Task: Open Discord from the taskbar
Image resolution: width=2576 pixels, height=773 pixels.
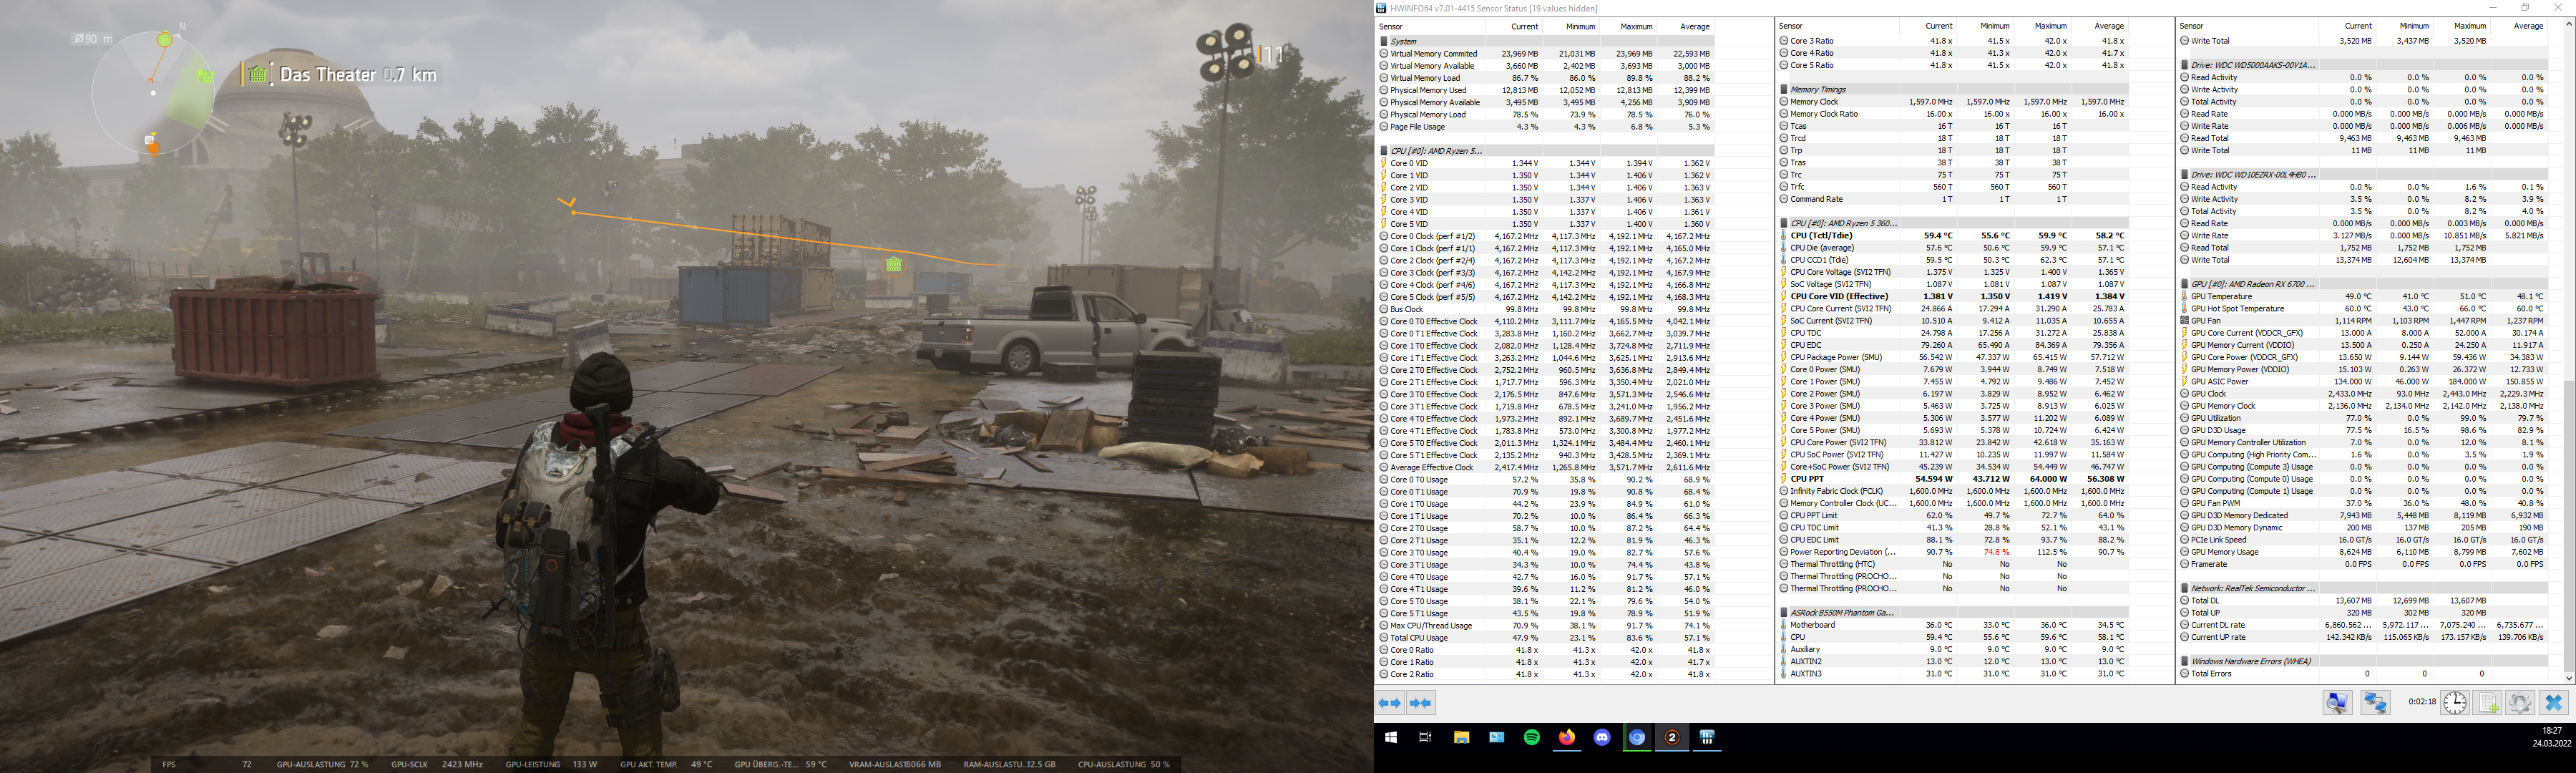Action: click(x=1602, y=738)
